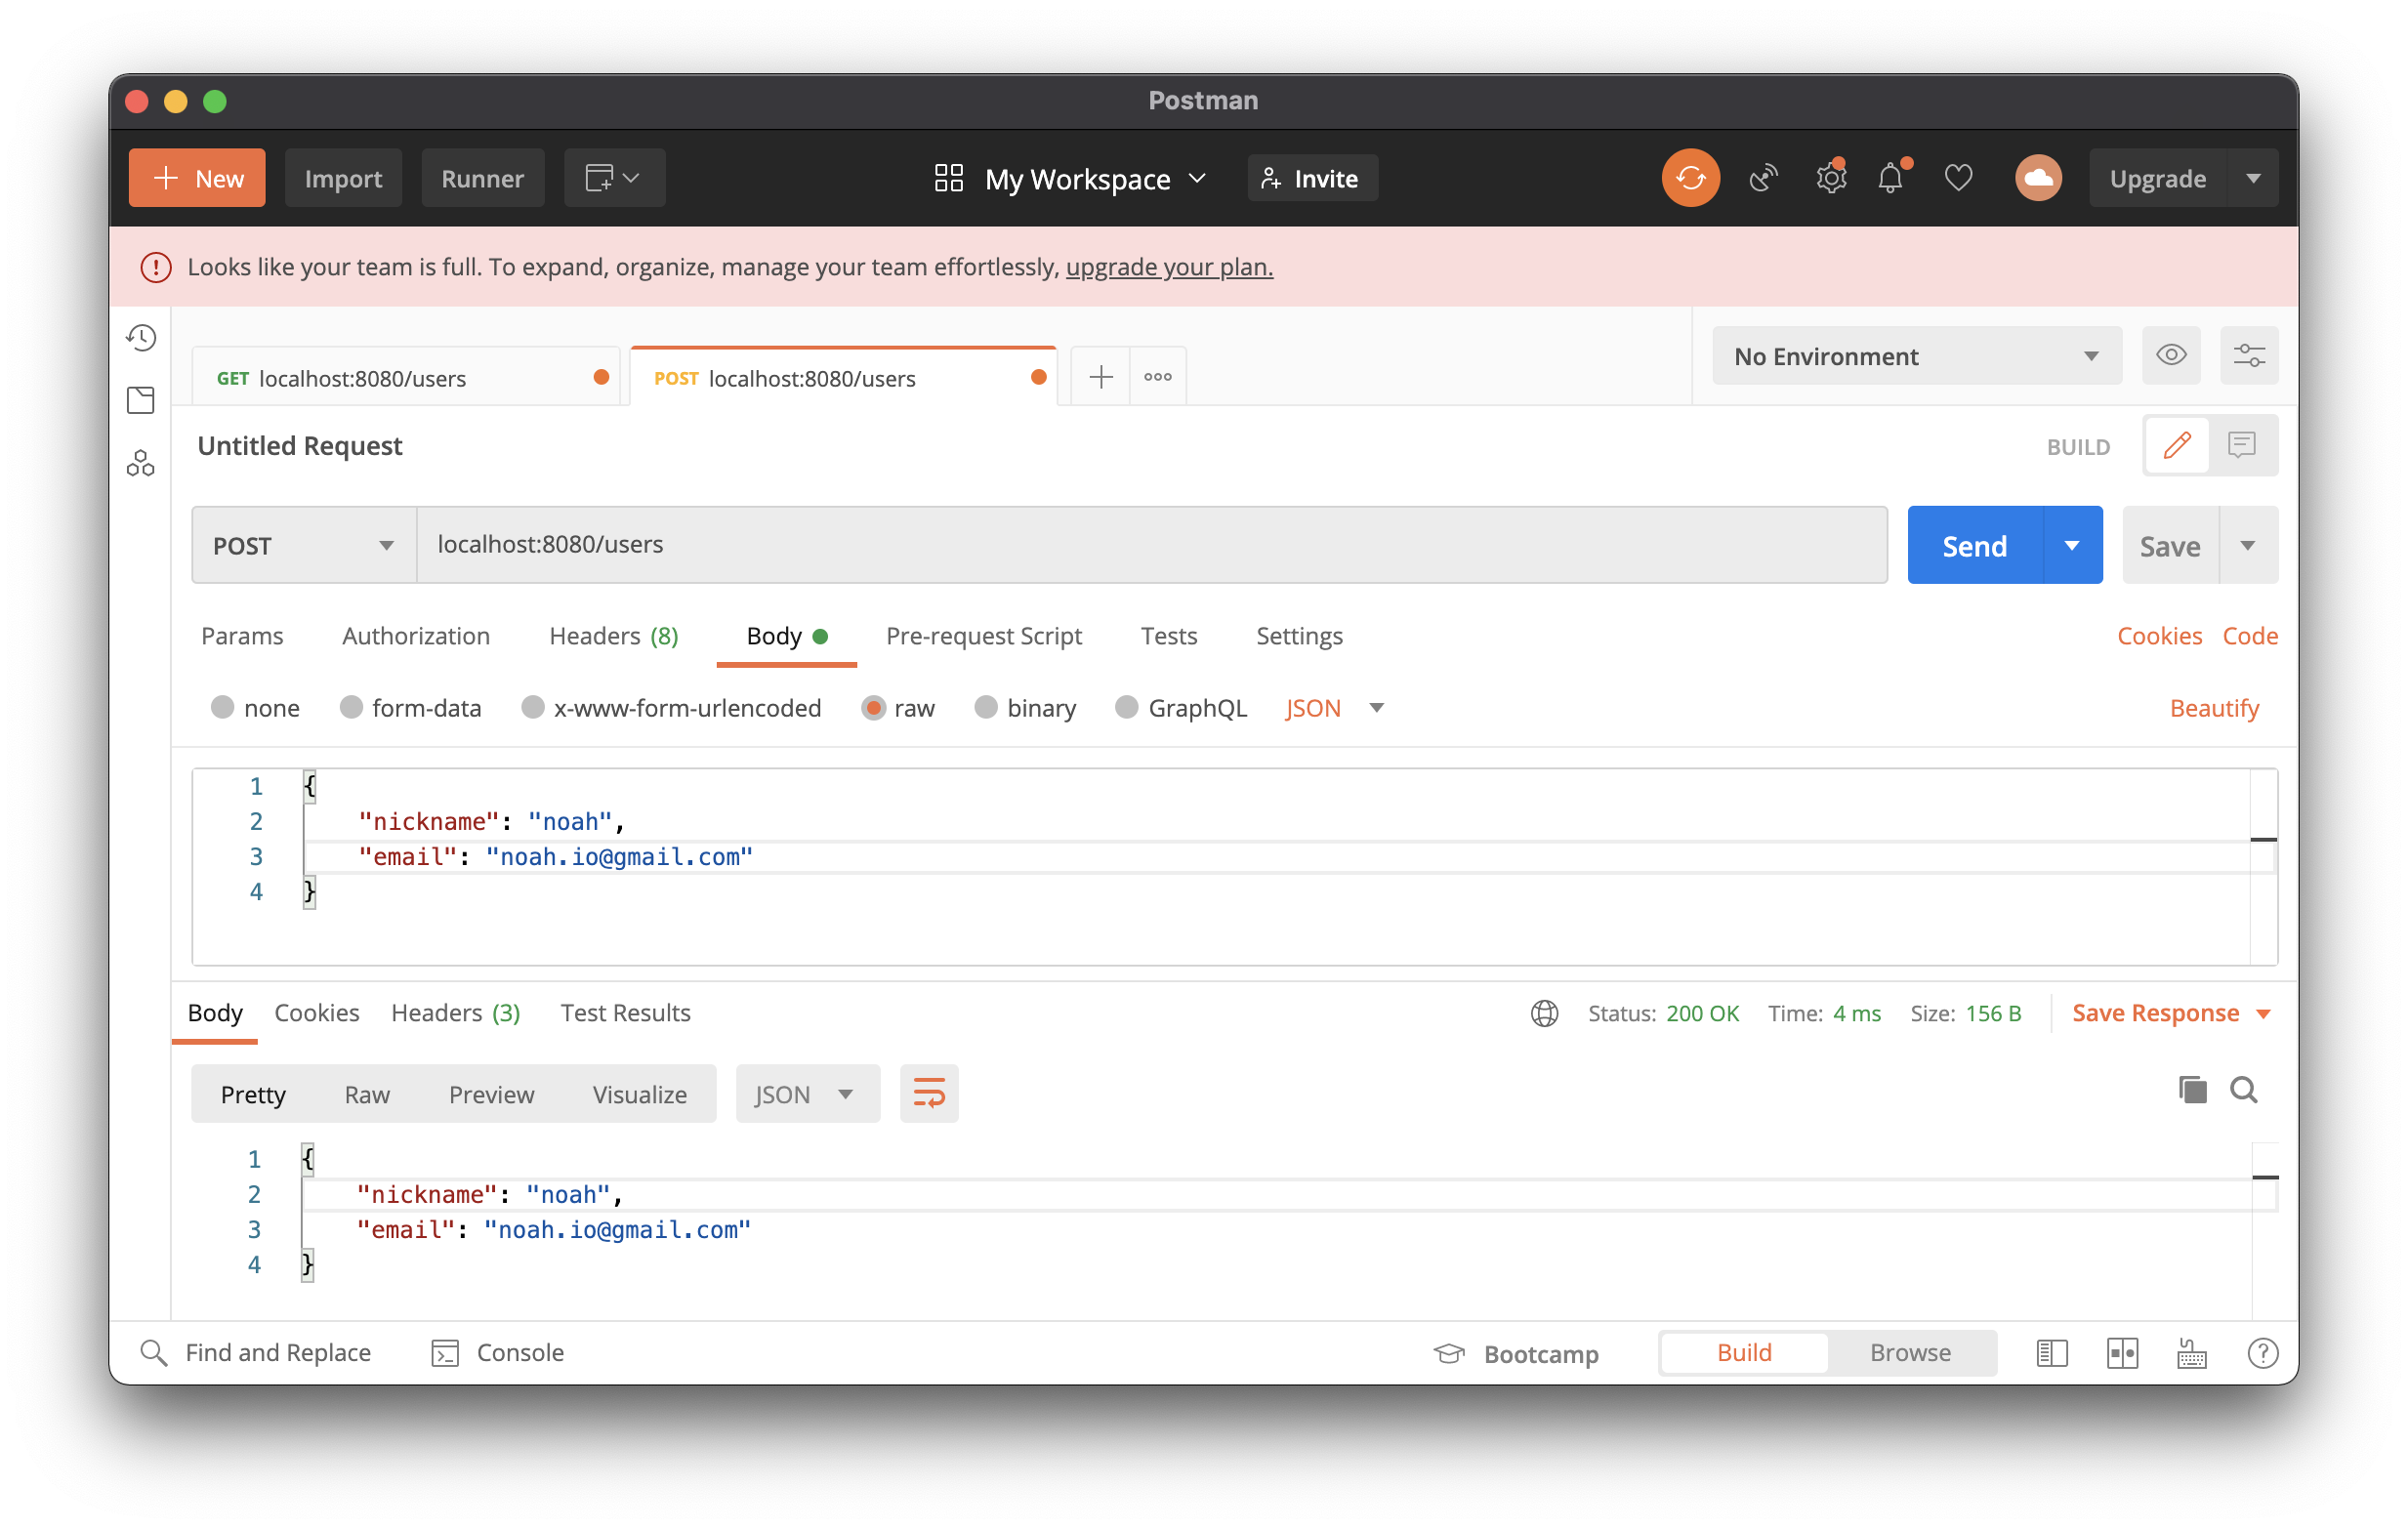This screenshot has height=1529, width=2408.
Task: Open the manage environments sliders icon
Action: (x=2248, y=356)
